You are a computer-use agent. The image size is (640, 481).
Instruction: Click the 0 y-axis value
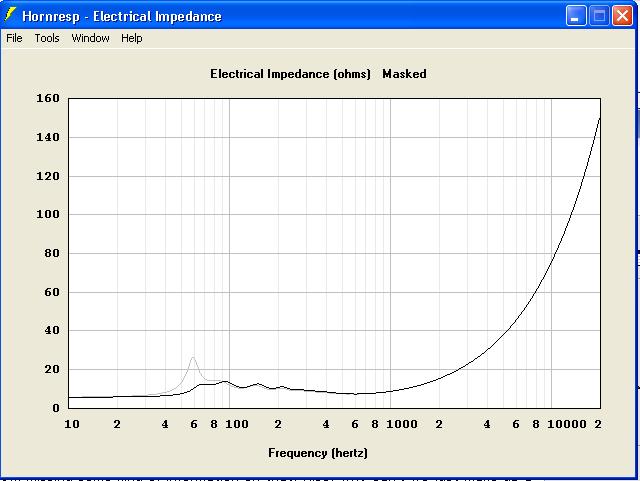coord(56,408)
